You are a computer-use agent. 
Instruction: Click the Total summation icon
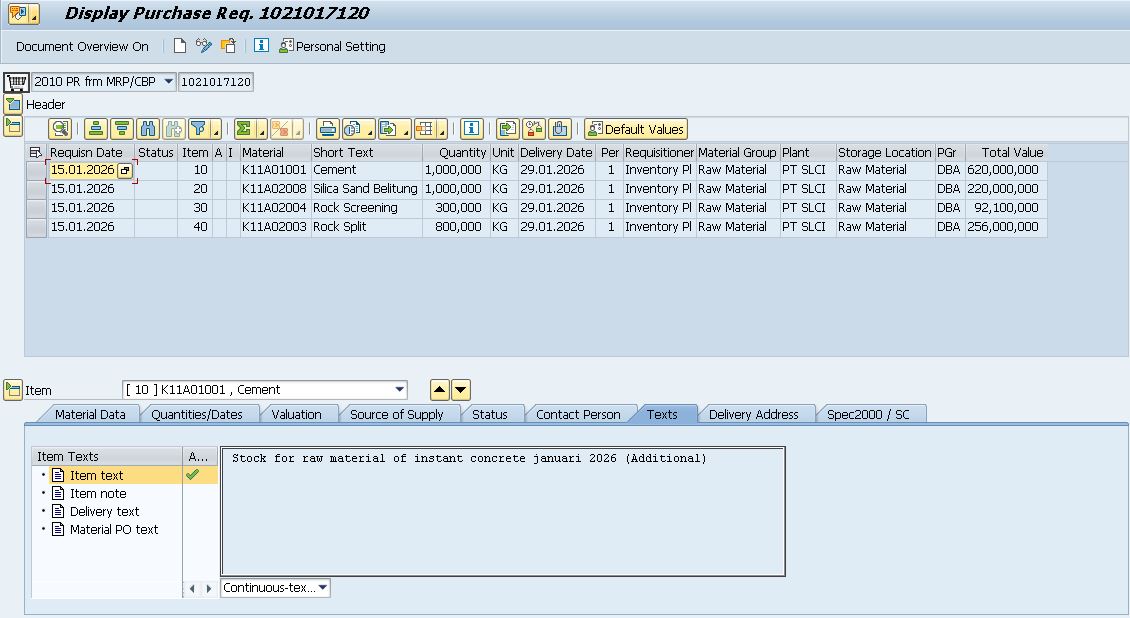[243, 129]
